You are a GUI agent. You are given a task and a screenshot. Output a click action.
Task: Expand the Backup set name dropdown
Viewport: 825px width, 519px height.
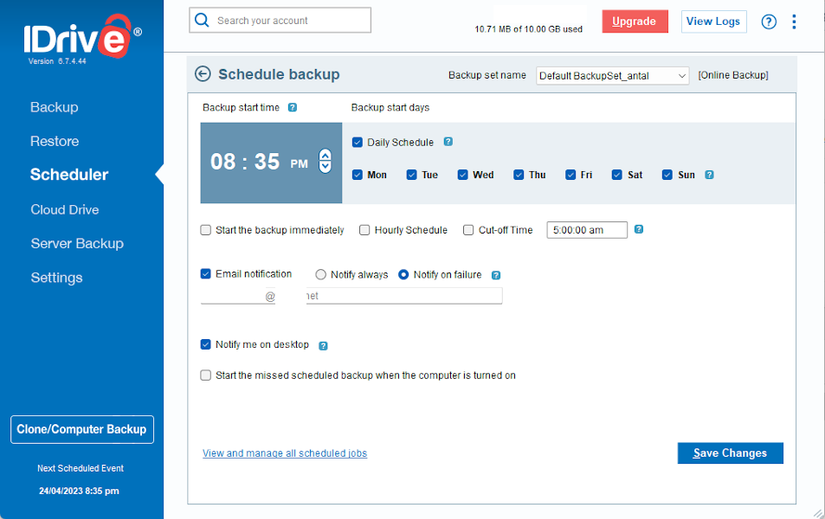click(612, 76)
